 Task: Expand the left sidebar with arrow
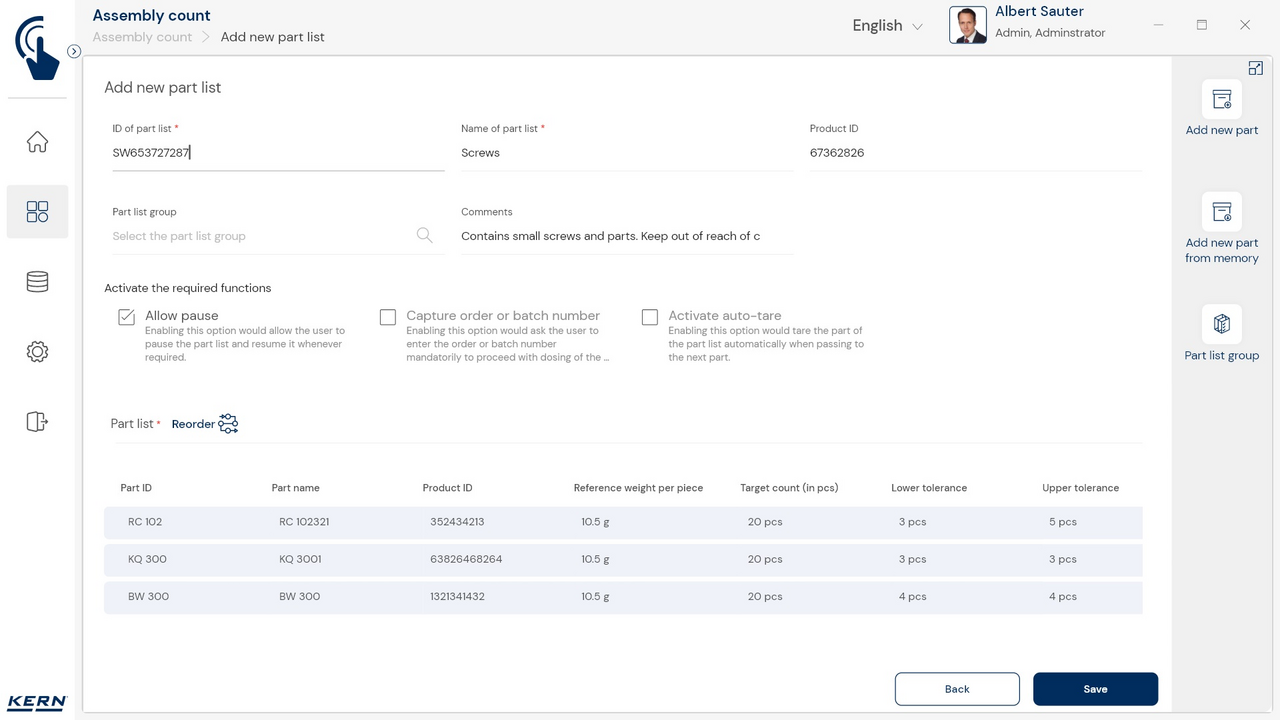[74, 51]
